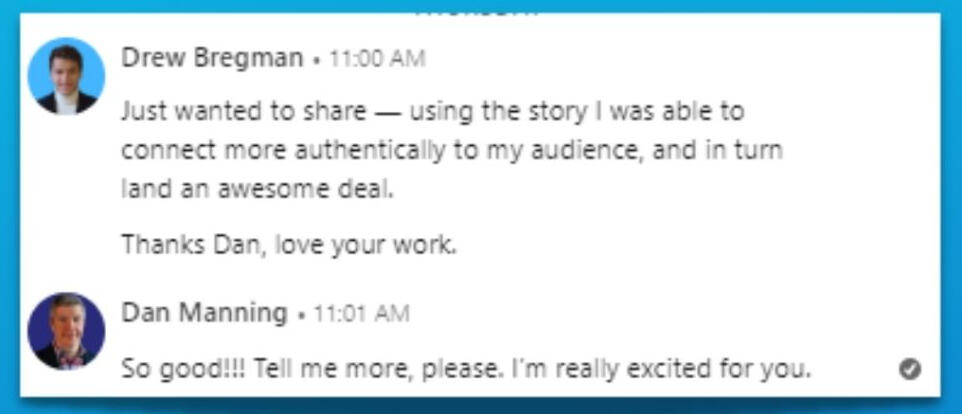
Task: Click the cut-off date header at top
Action: pos(478,9)
